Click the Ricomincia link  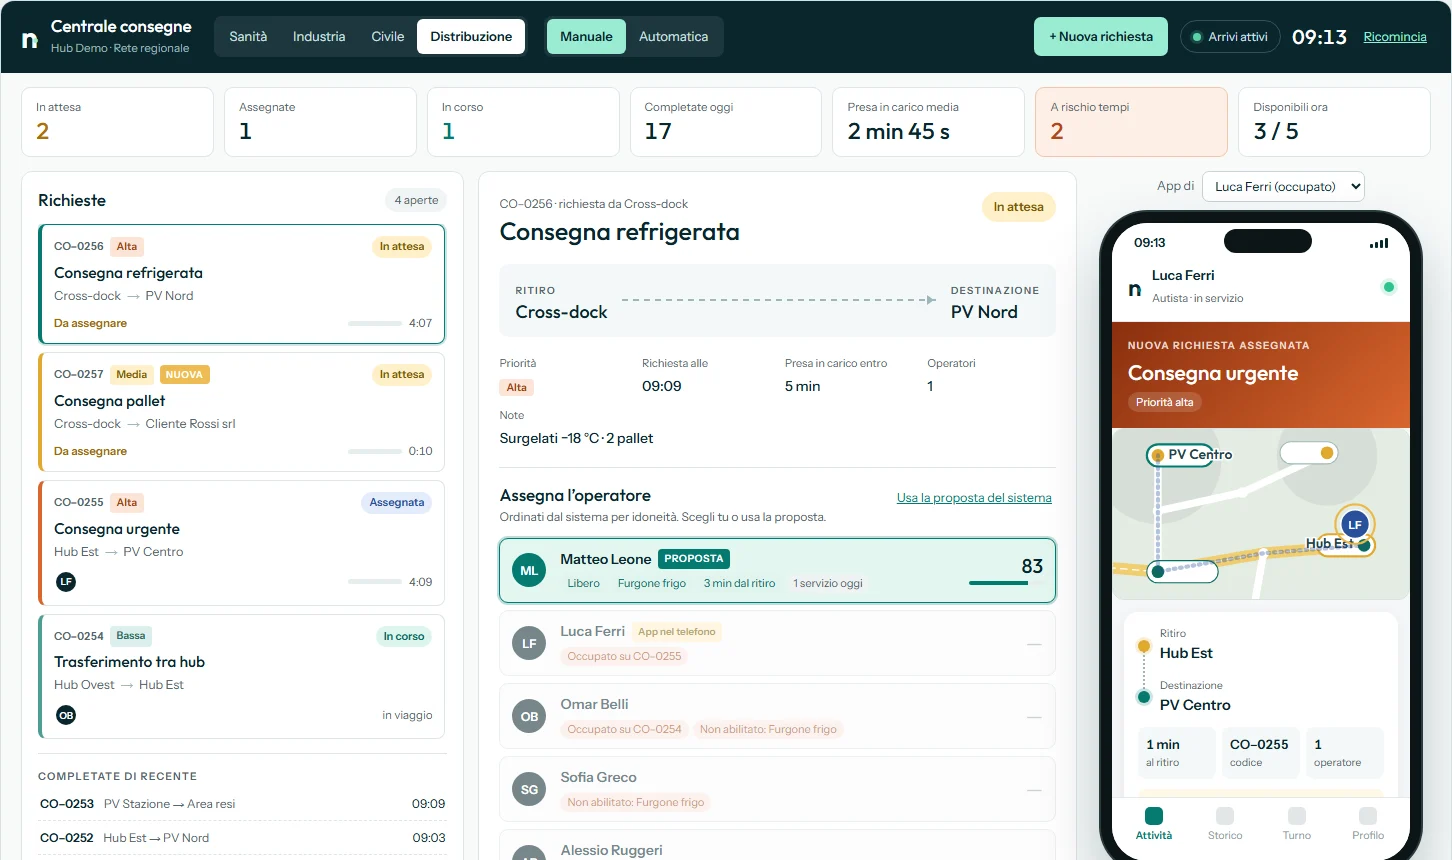(x=1395, y=37)
